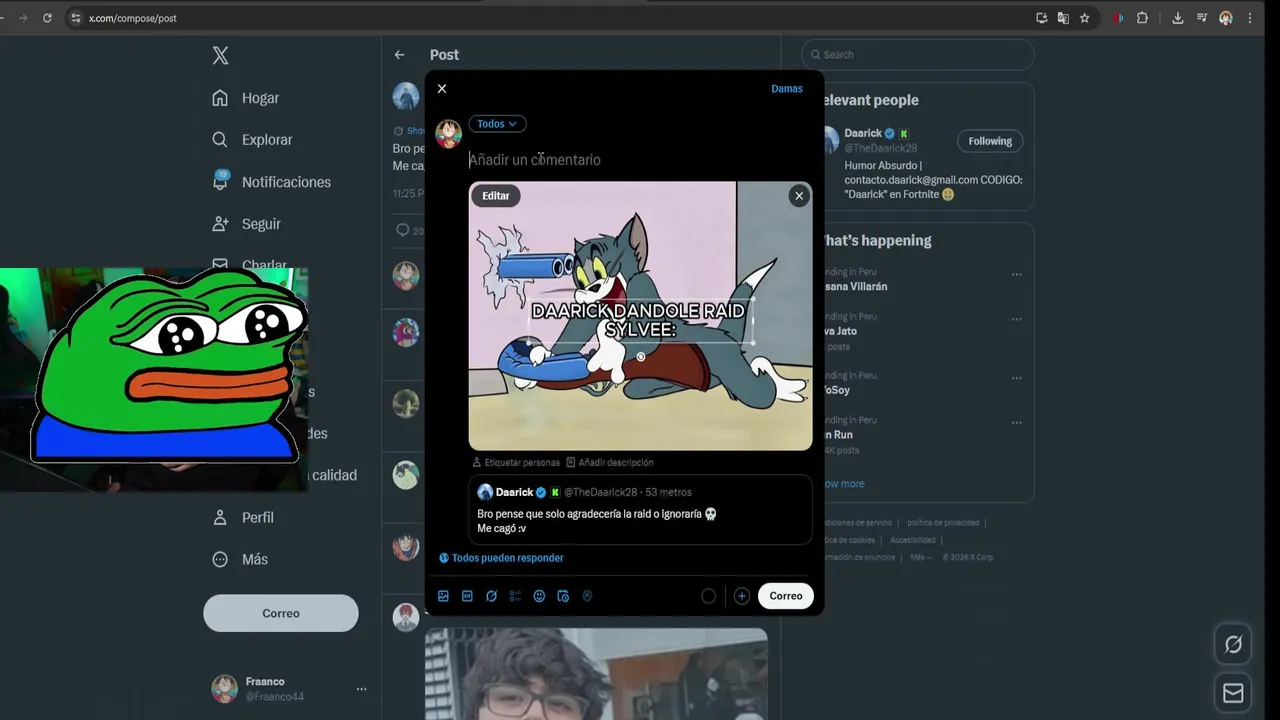Screen dimensions: 1280x720
Task: Open more options for the Jato trend
Action: coord(1016,319)
